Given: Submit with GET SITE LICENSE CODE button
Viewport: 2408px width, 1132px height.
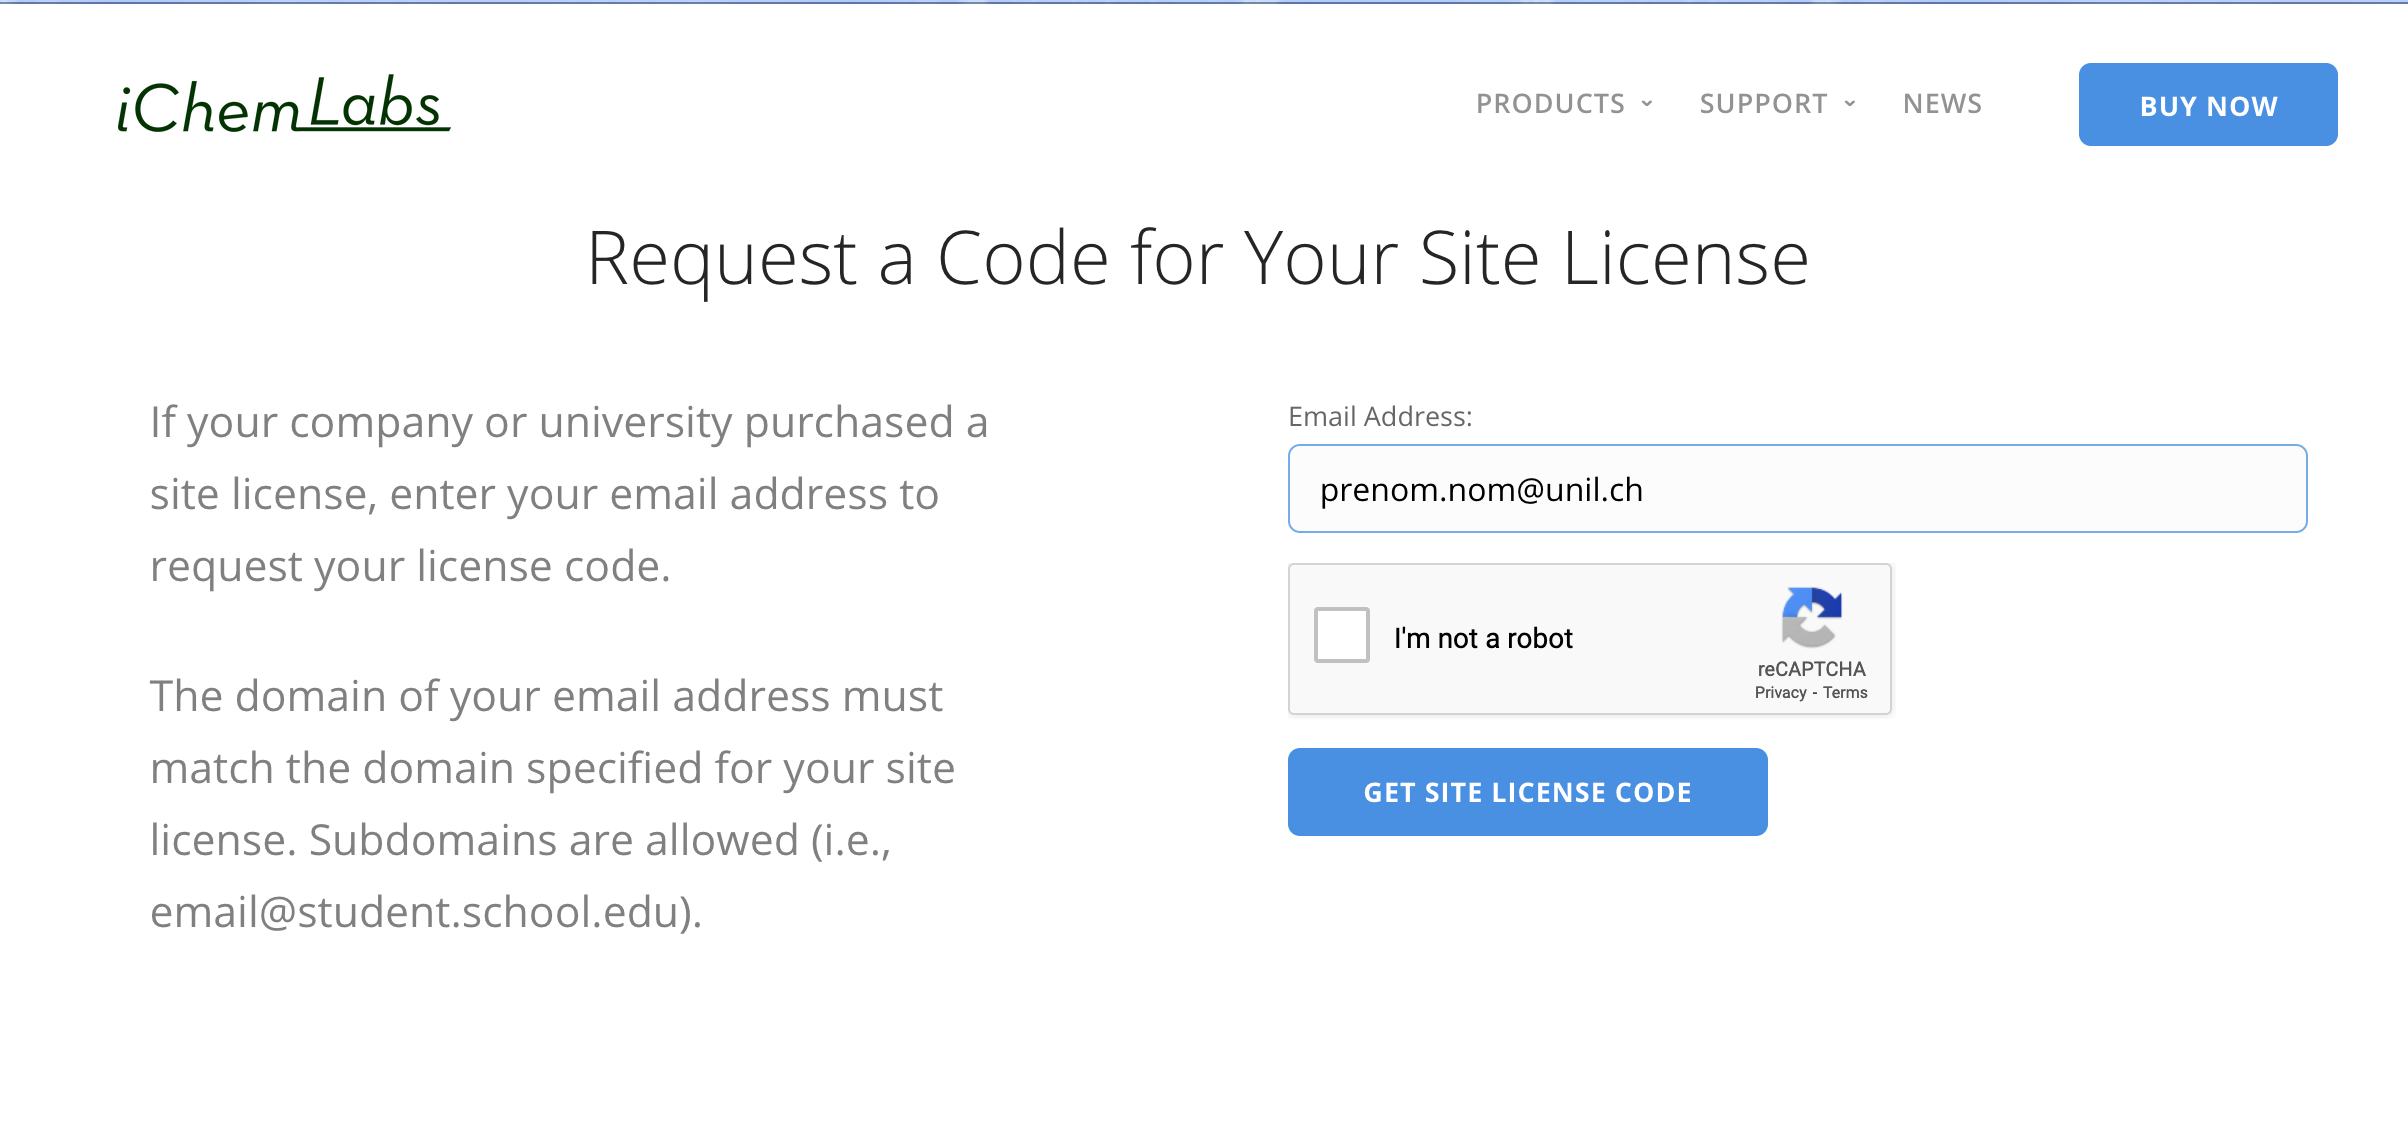Looking at the screenshot, I should [1527, 792].
